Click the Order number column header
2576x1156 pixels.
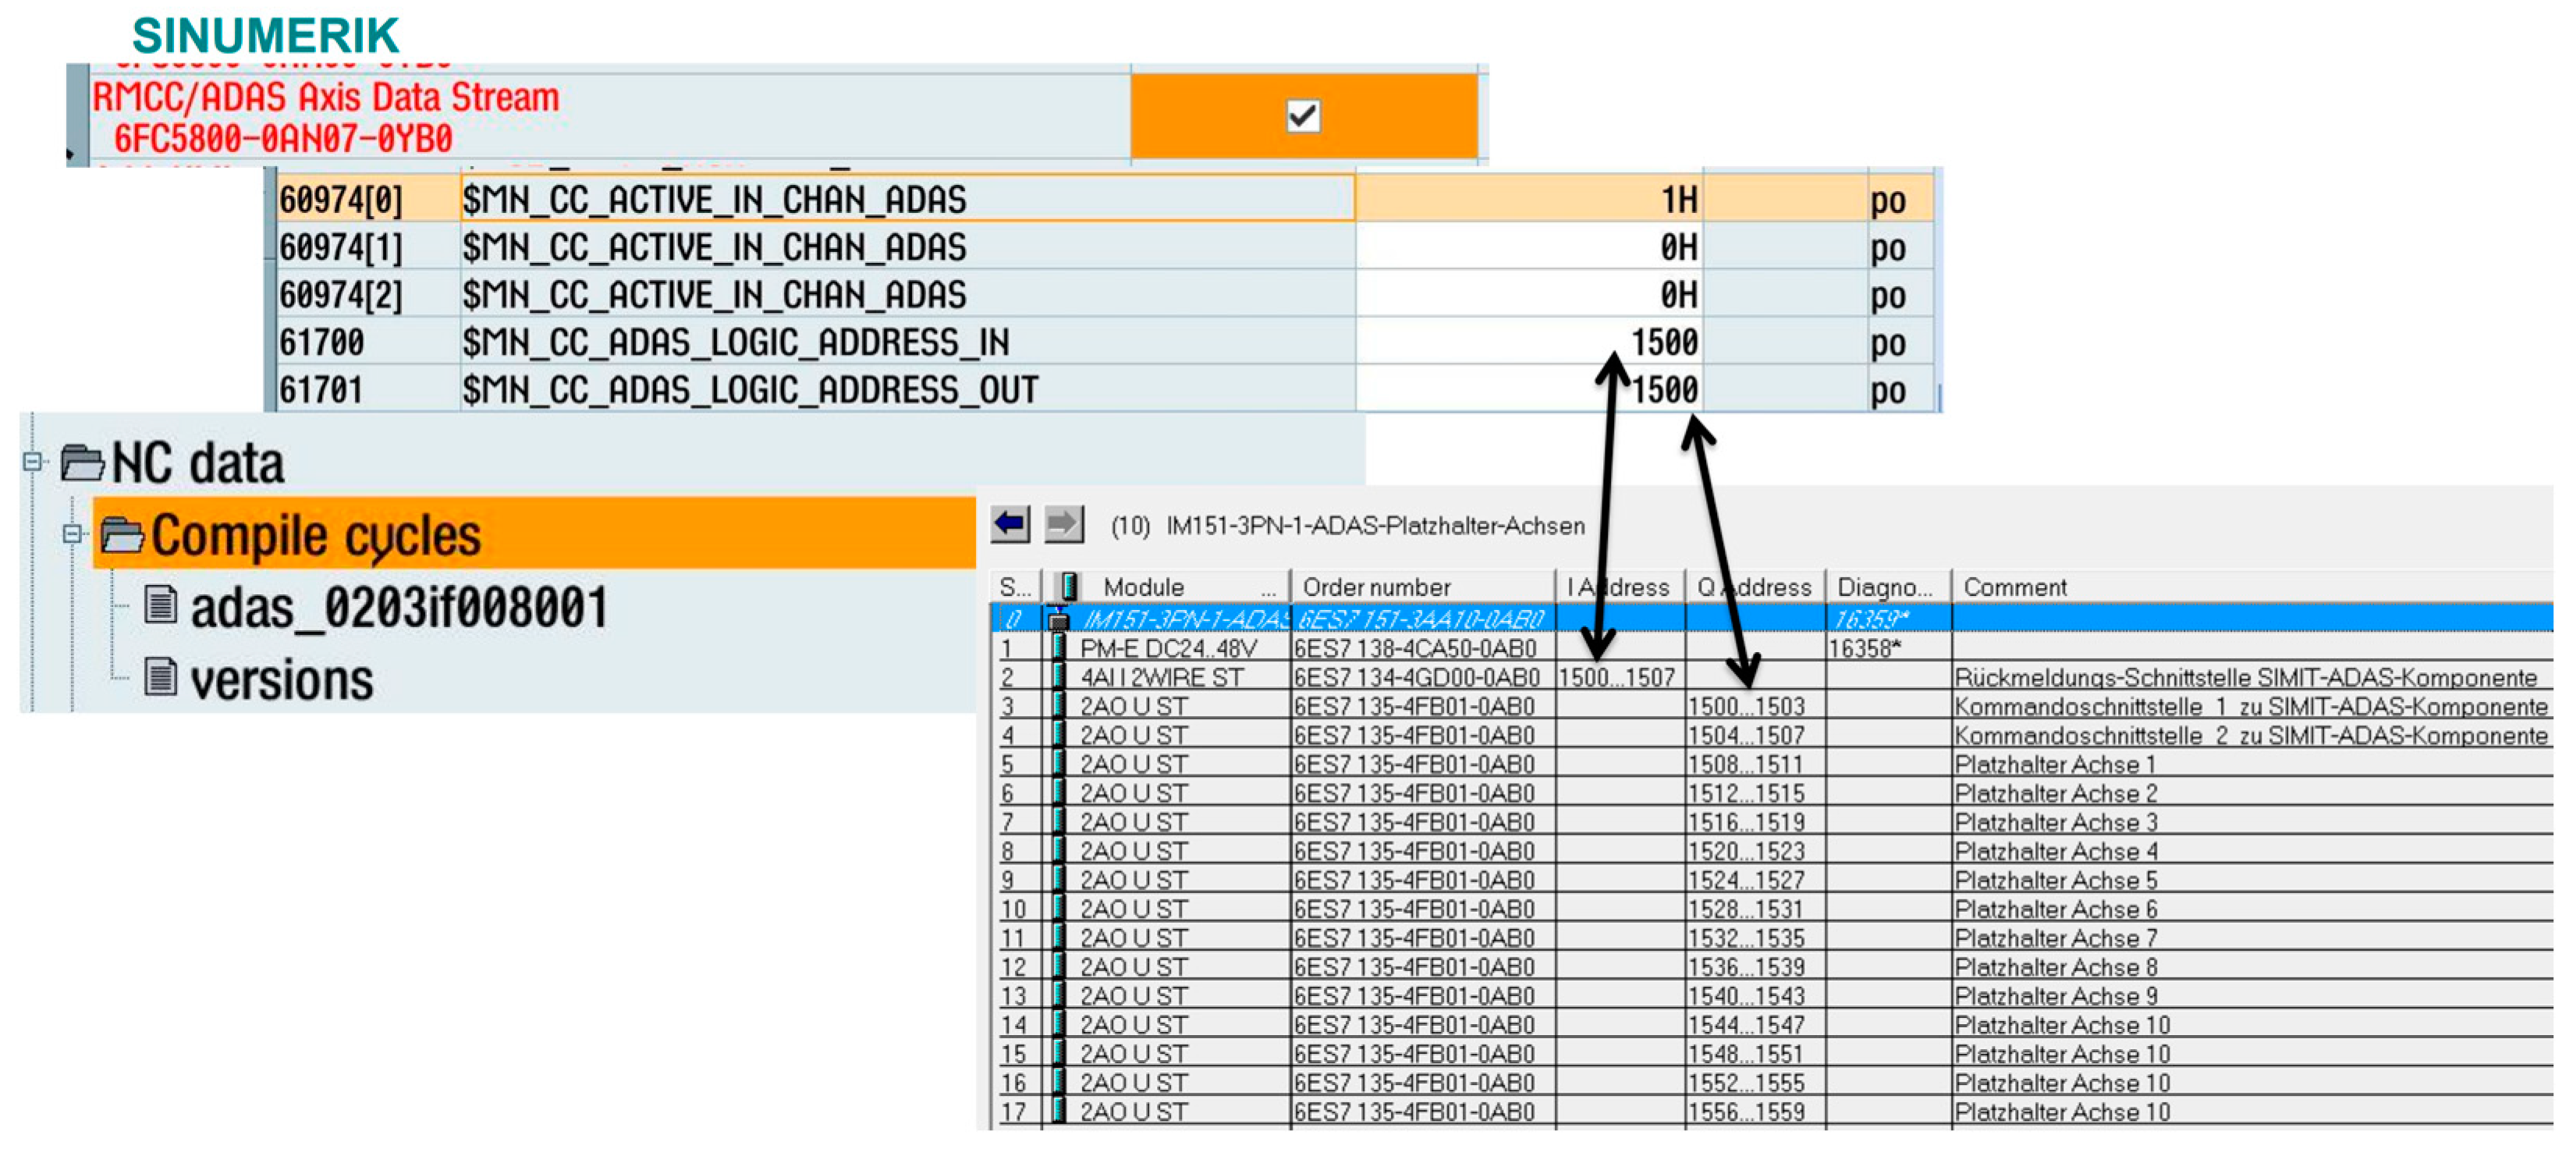click(1376, 587)
